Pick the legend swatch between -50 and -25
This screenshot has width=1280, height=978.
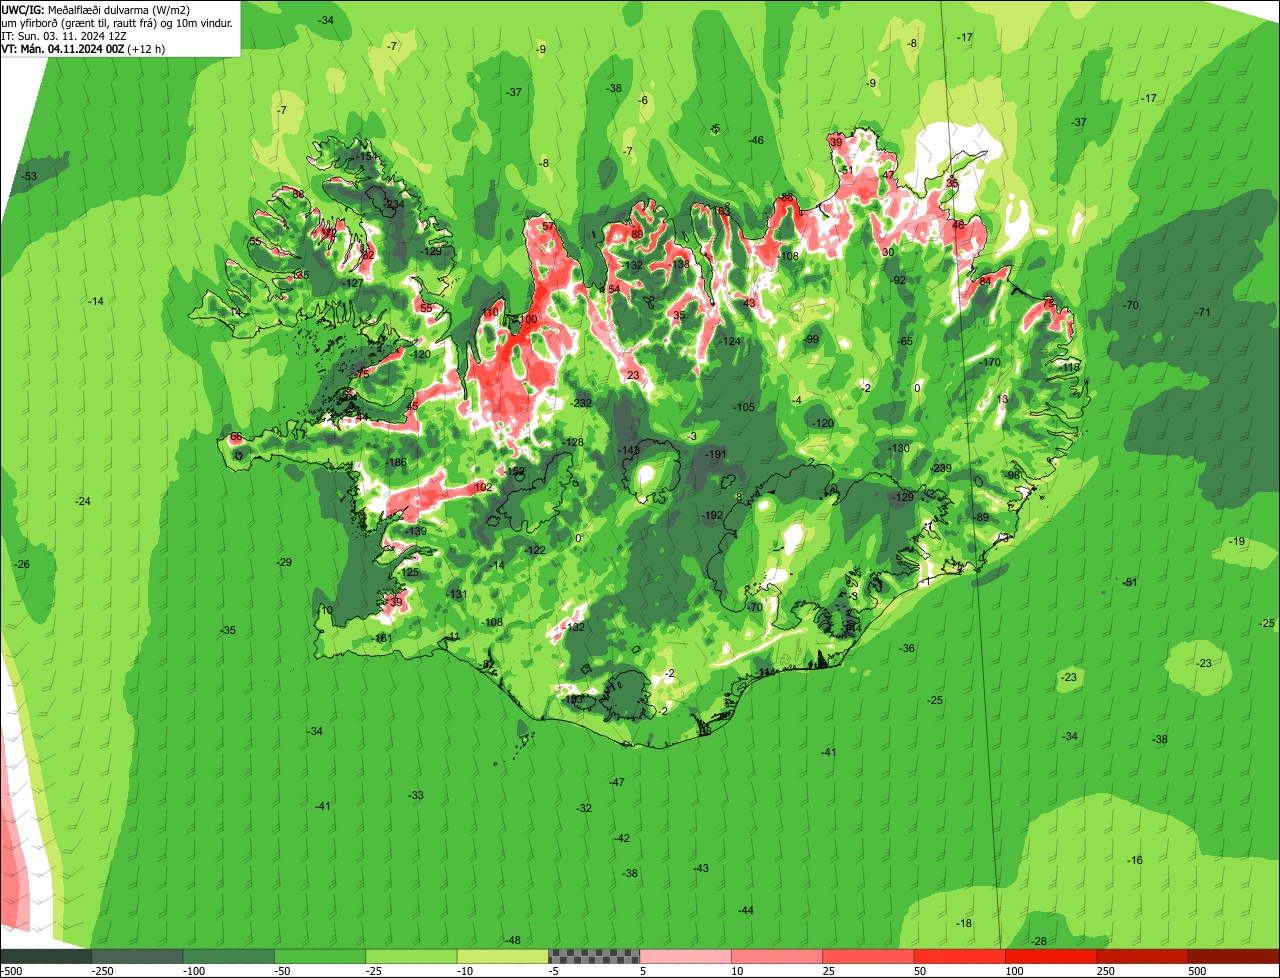tap(320, 956)
